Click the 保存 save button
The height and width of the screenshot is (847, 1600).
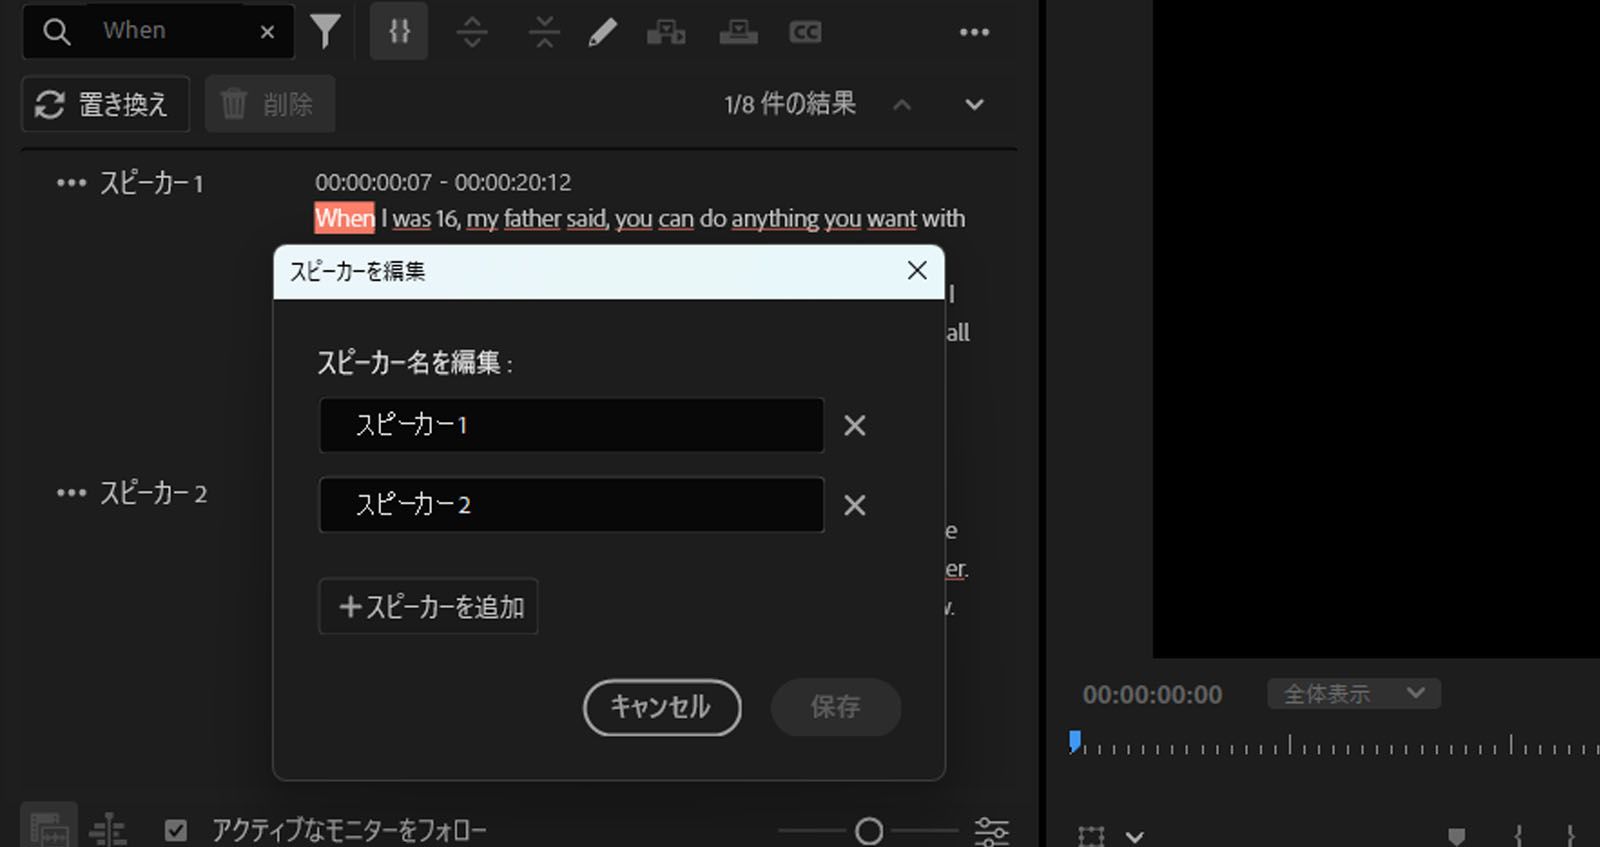tap(836, 708)
